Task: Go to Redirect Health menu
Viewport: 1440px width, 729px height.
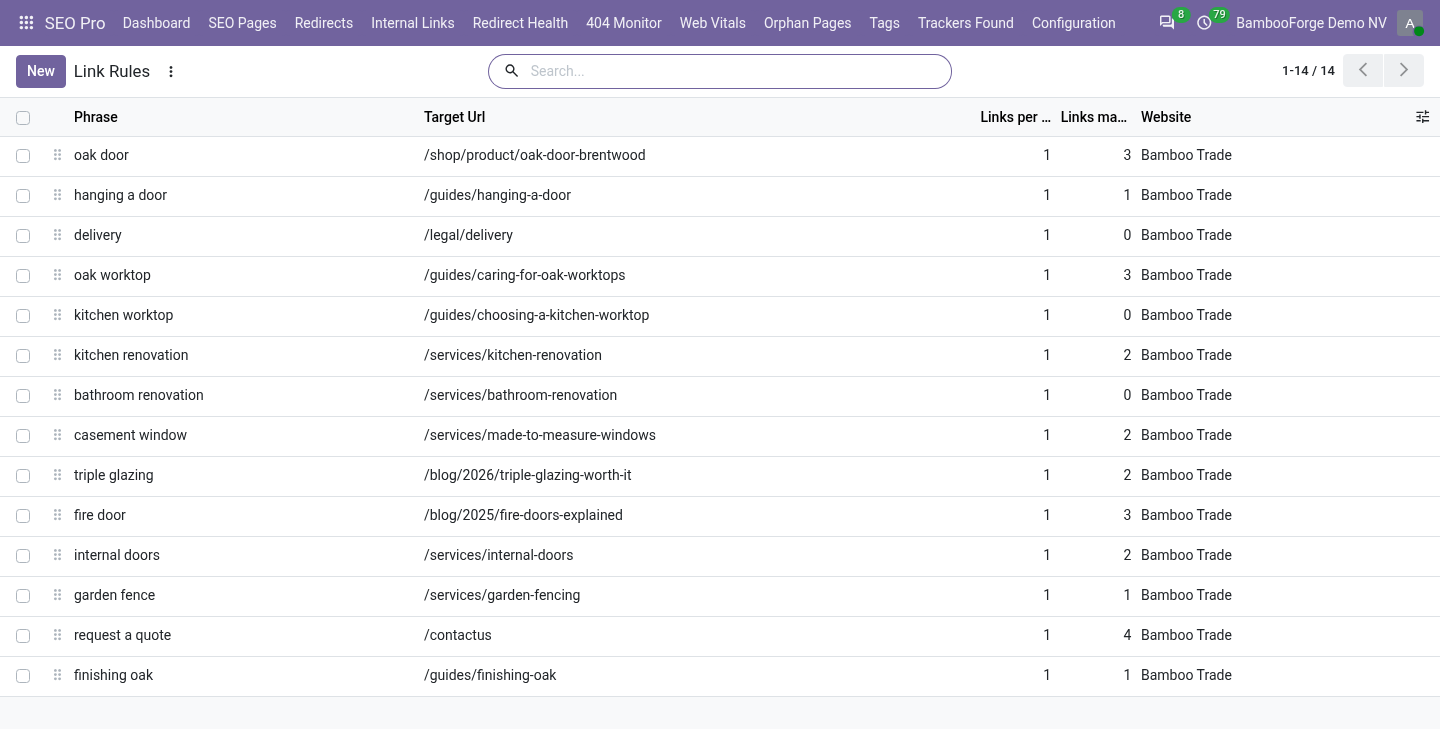Action: point(520,23)
